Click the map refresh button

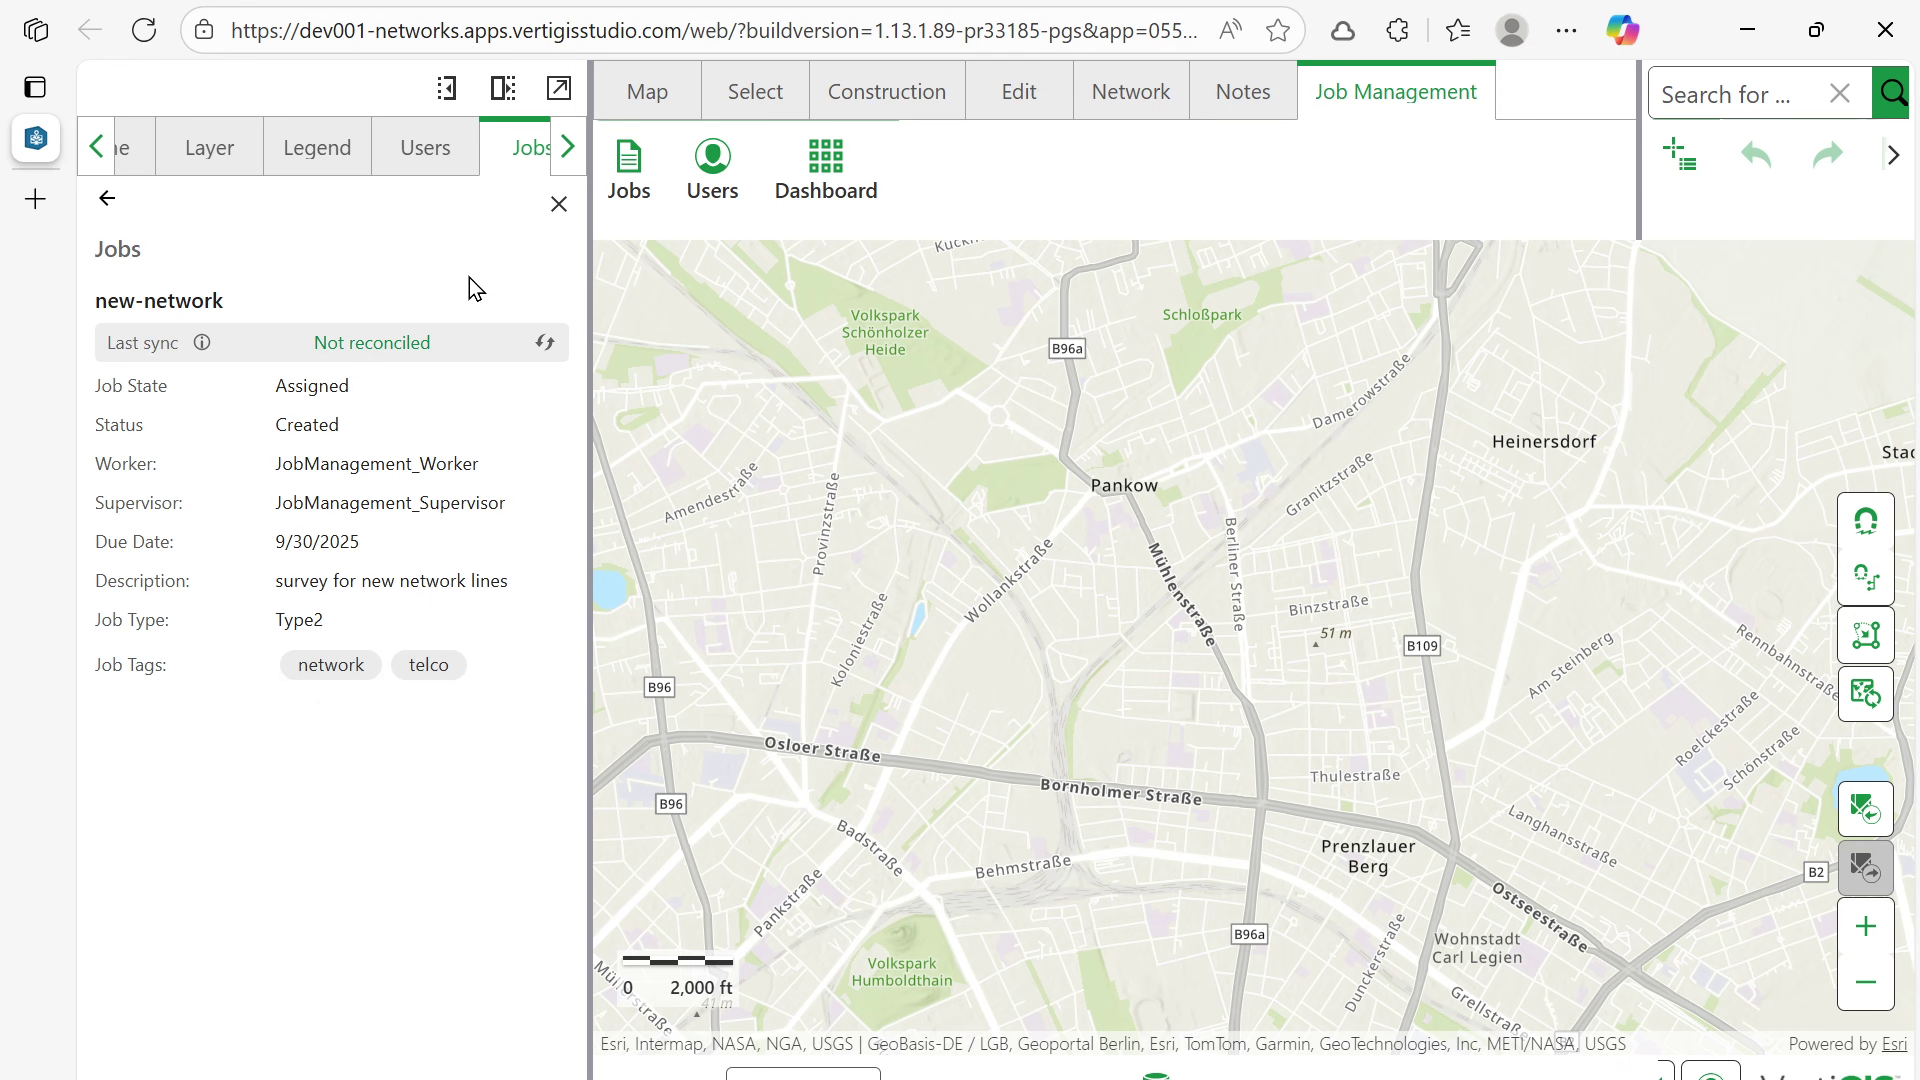pos(1865,693)
